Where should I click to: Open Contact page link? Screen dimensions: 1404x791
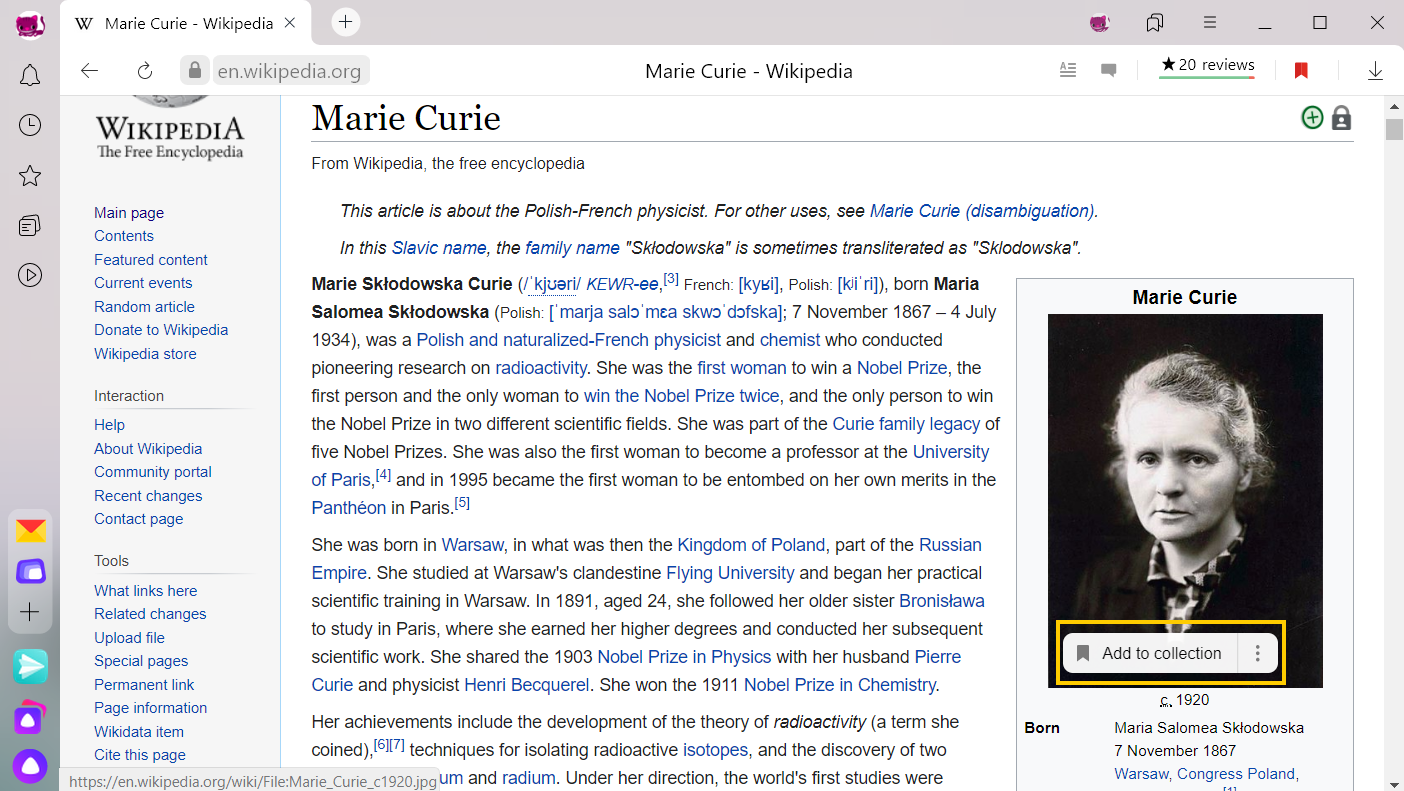(138, 519)
